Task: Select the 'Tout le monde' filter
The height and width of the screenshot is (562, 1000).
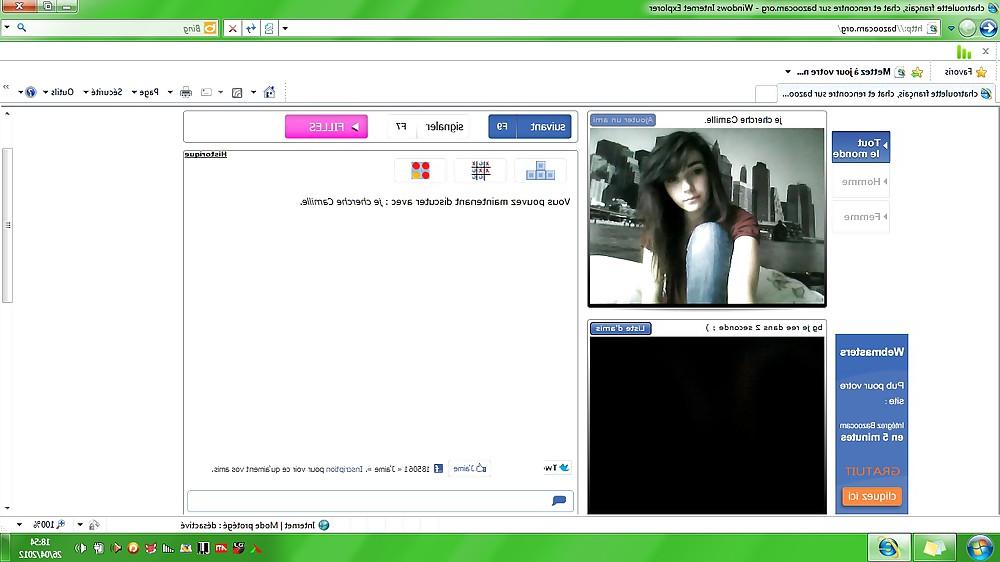Action: click(861, 148)
